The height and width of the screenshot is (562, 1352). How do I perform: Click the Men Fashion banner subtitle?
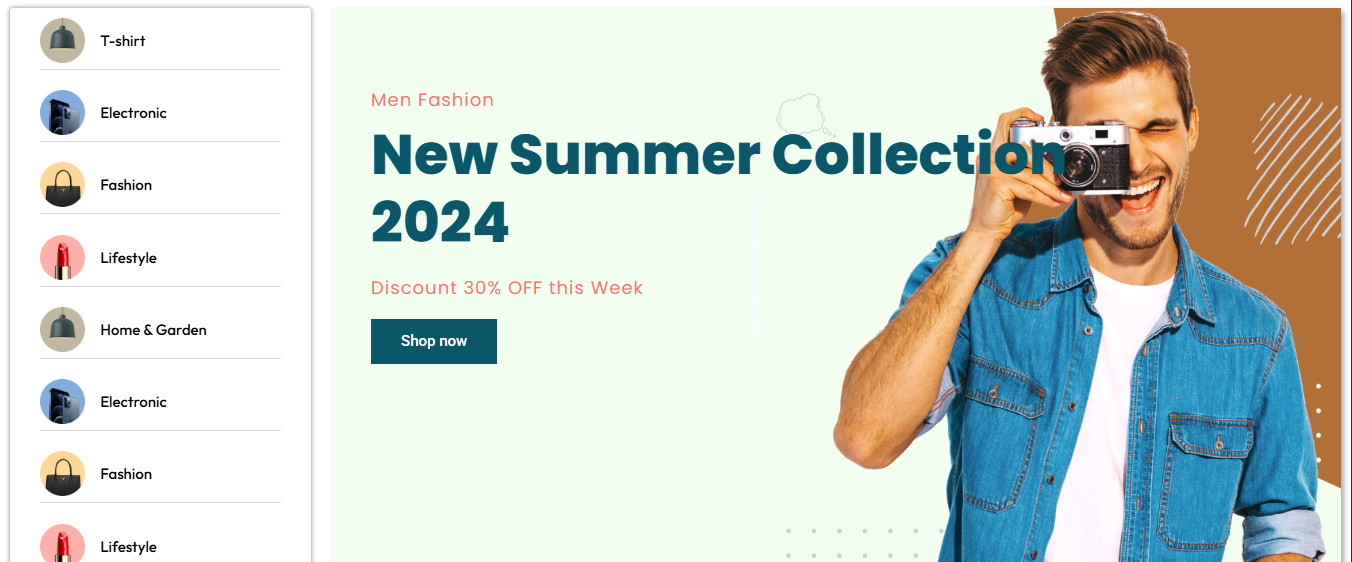pos(432,100)
